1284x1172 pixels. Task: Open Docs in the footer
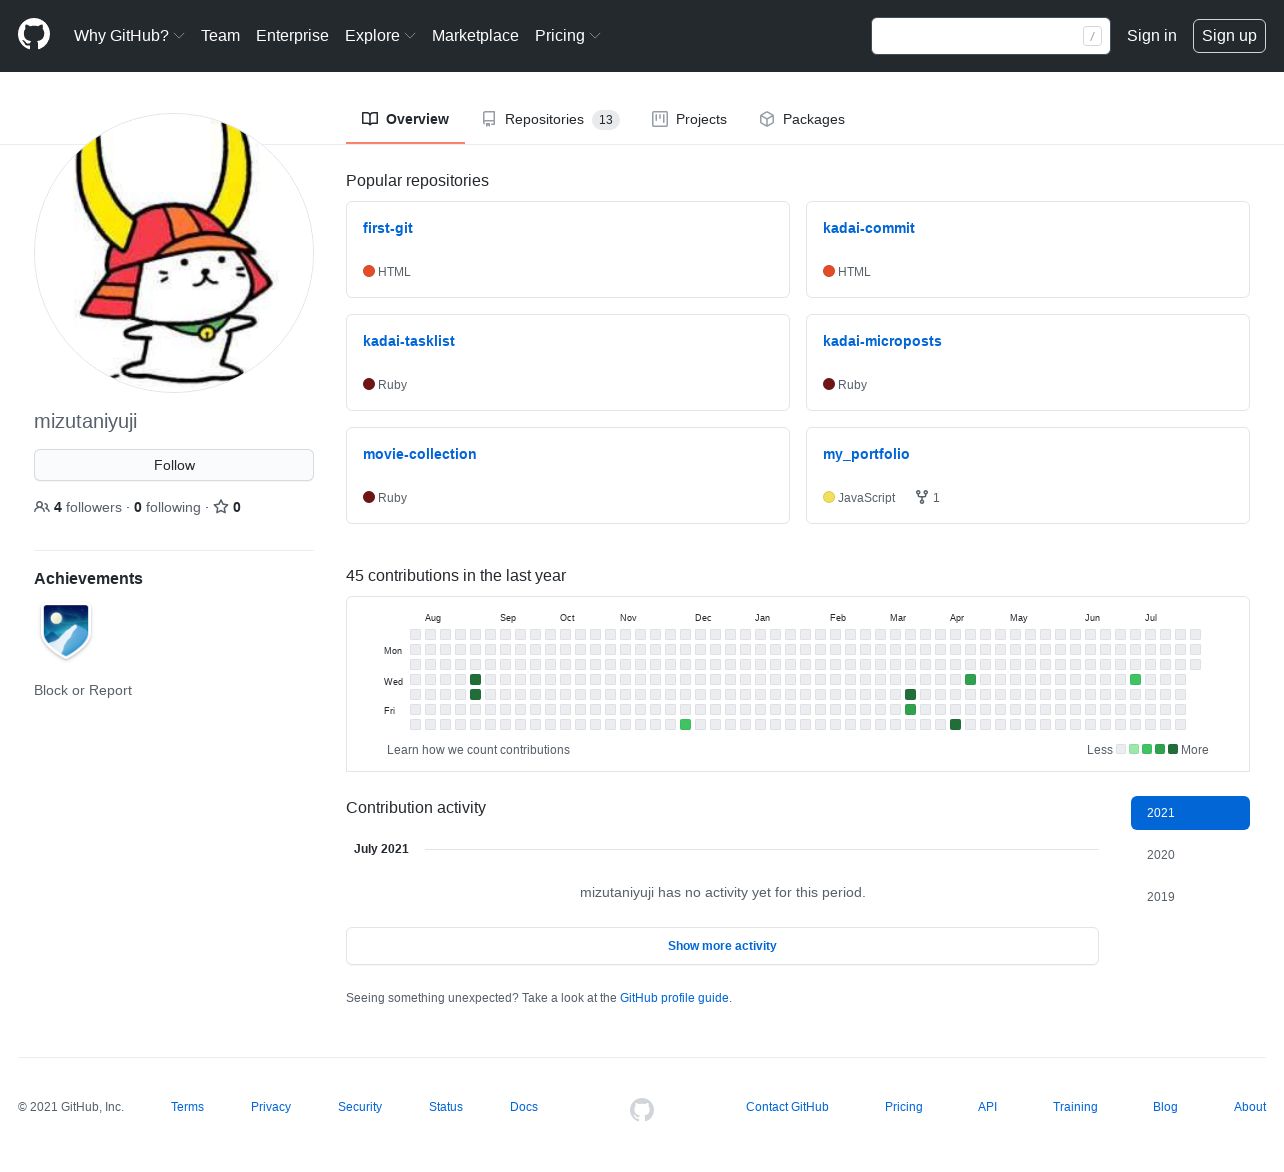coord(524,1107)
